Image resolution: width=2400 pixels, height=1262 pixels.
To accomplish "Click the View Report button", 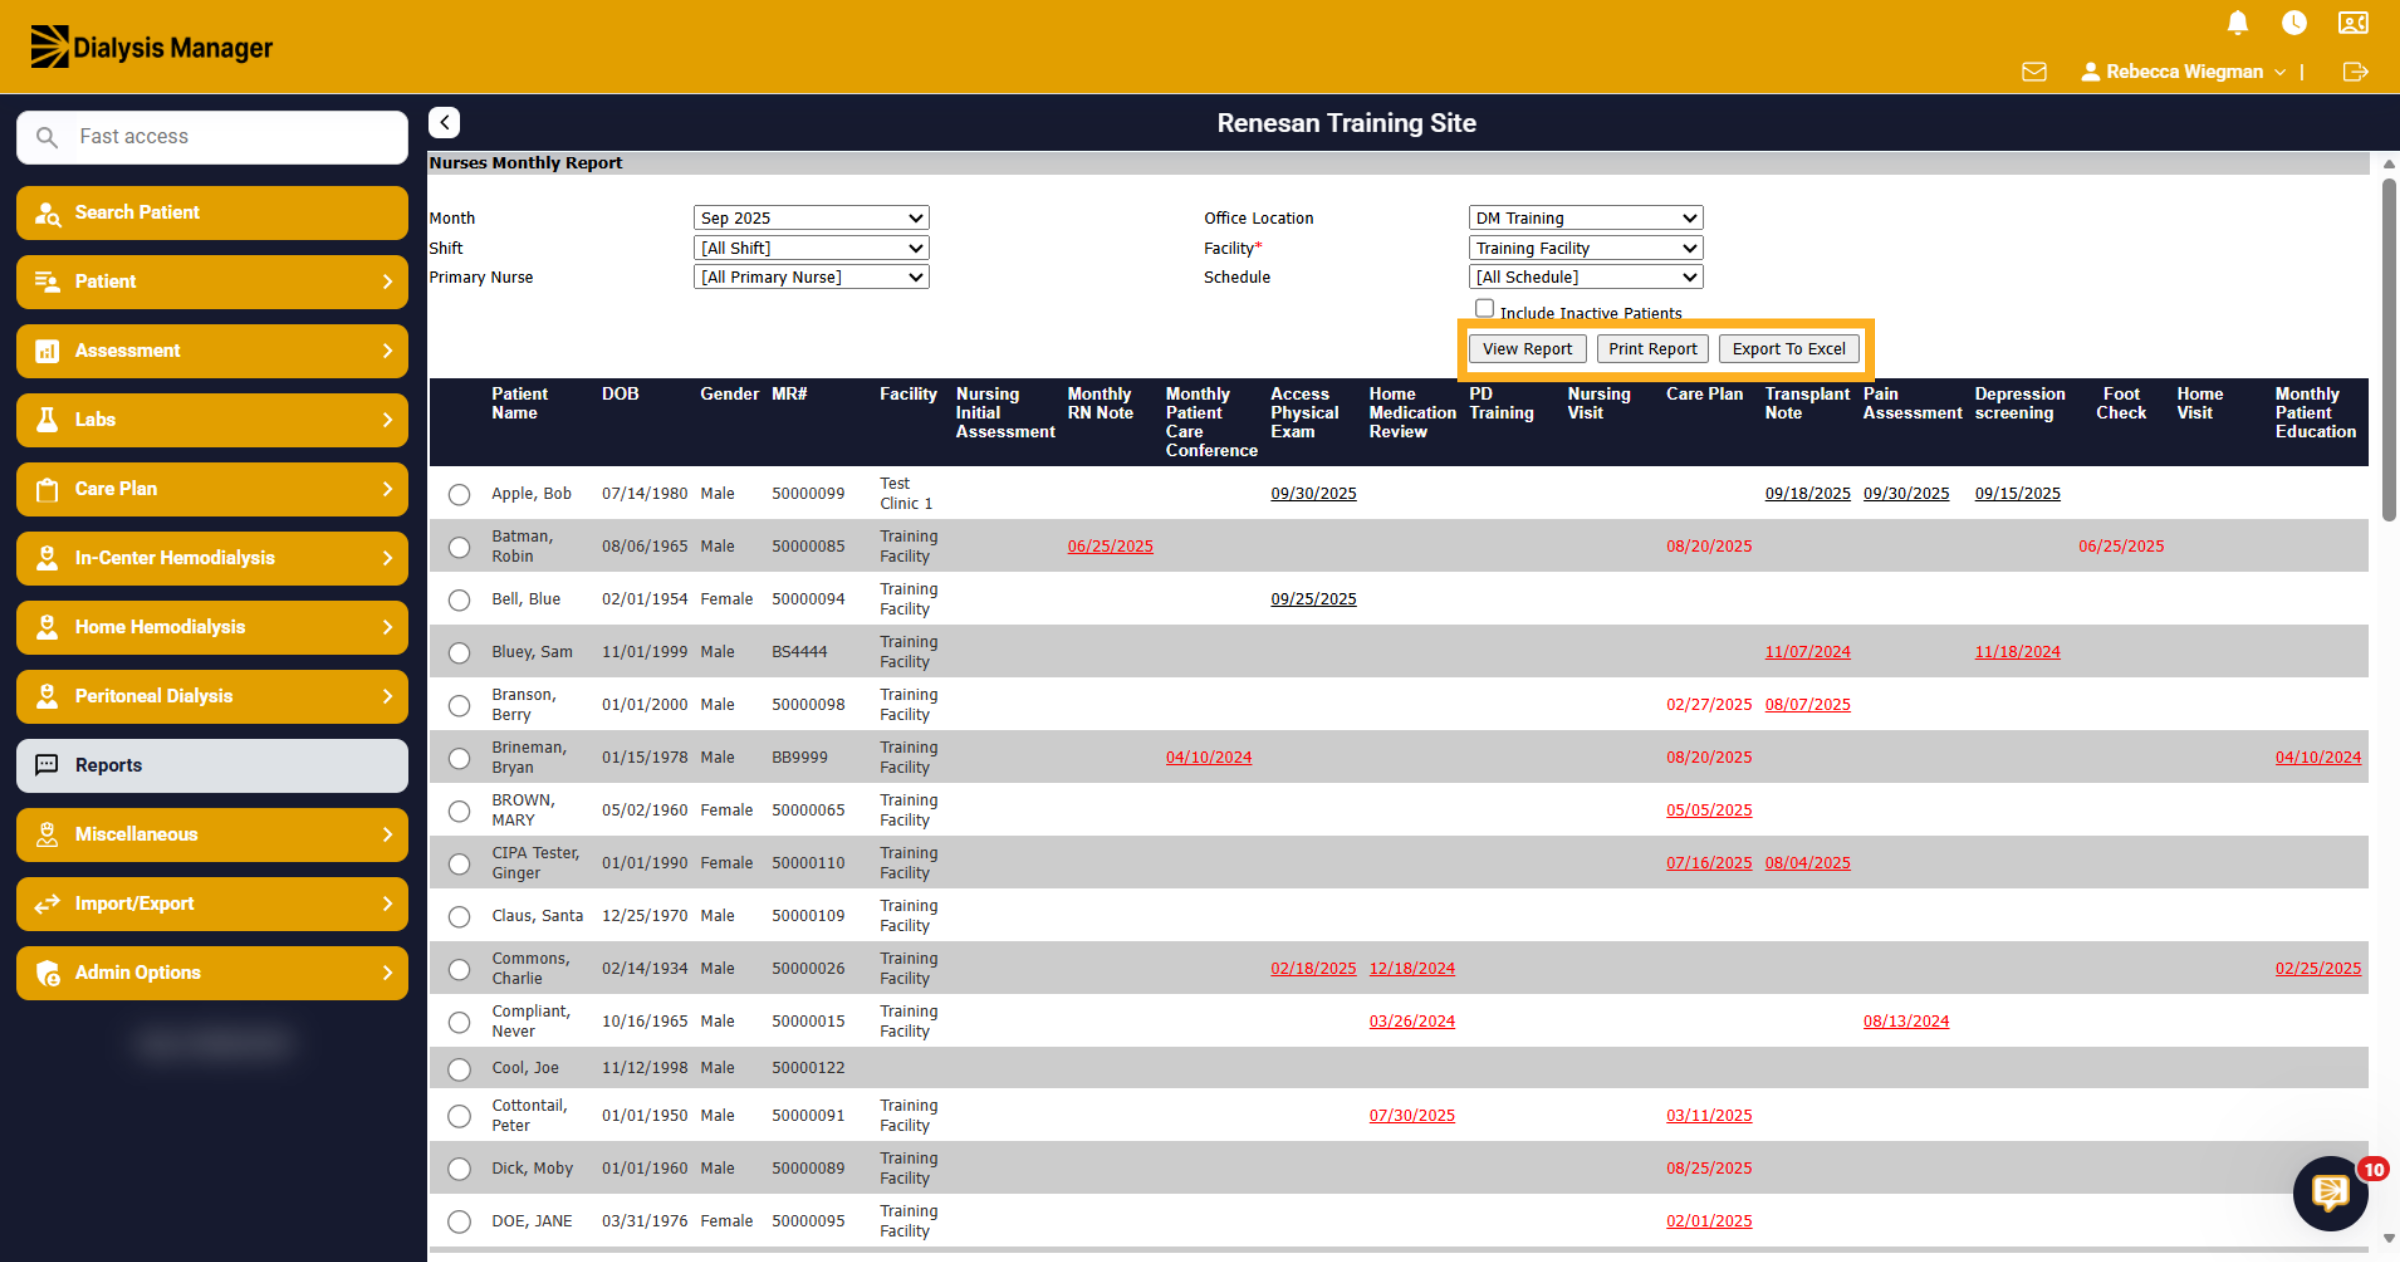I will tap(1527, 349).
